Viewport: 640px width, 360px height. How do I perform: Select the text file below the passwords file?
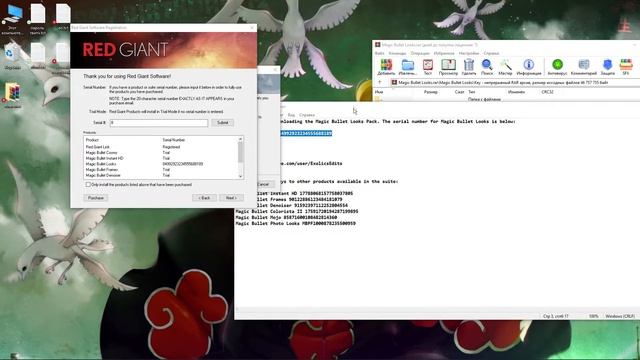(38, 56)
